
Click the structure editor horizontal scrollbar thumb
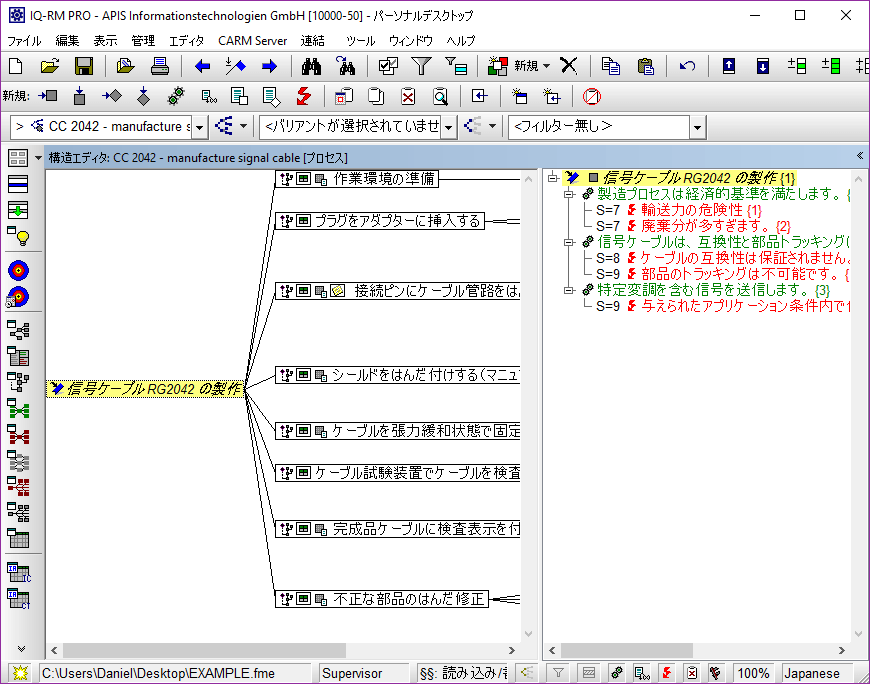coord(204,650)
